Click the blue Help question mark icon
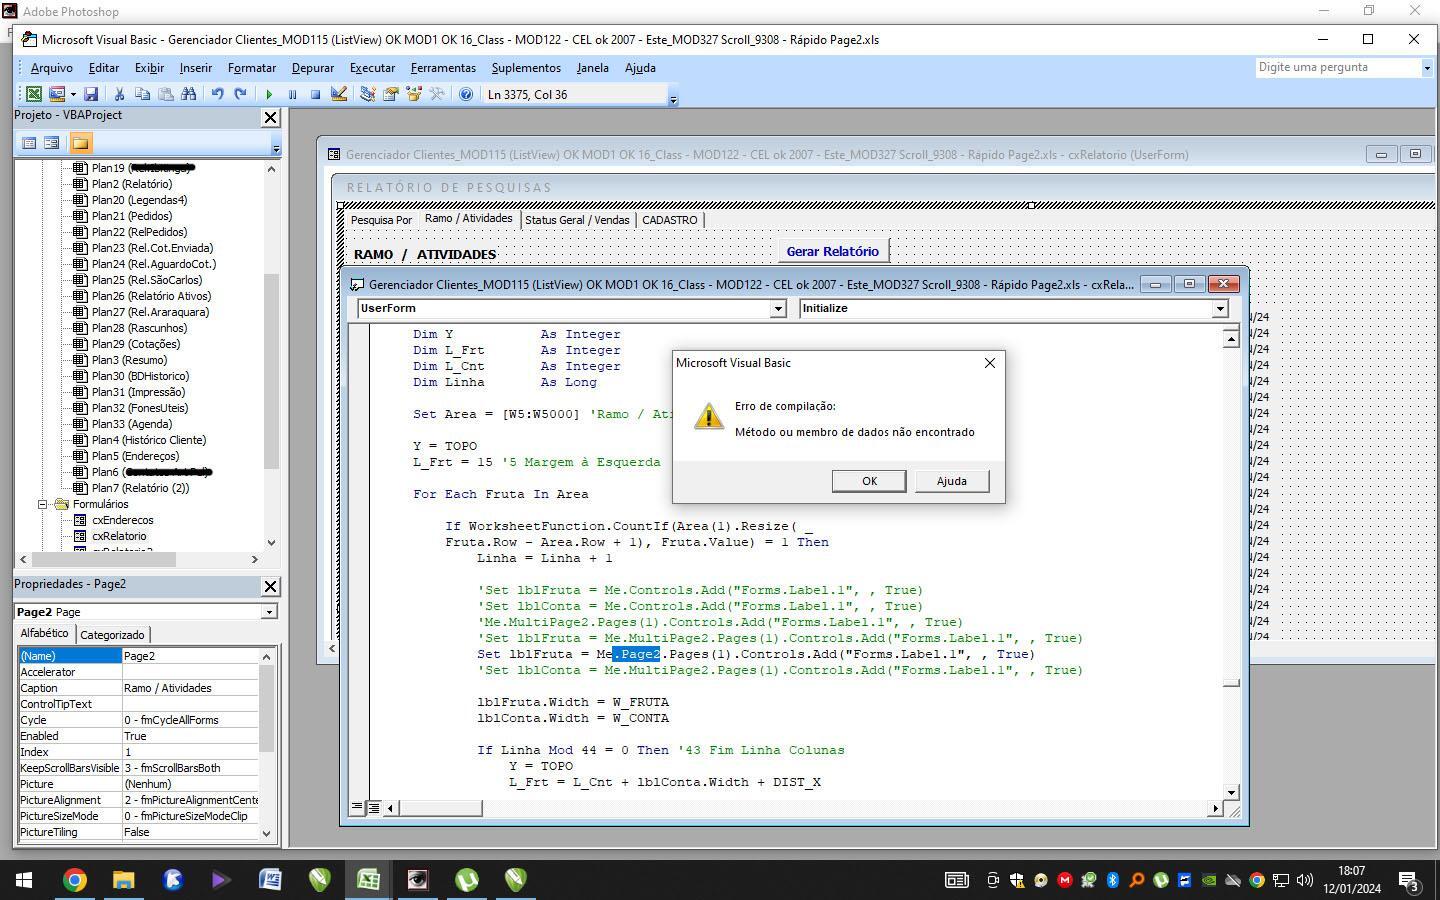 click(x=466, y=94)
